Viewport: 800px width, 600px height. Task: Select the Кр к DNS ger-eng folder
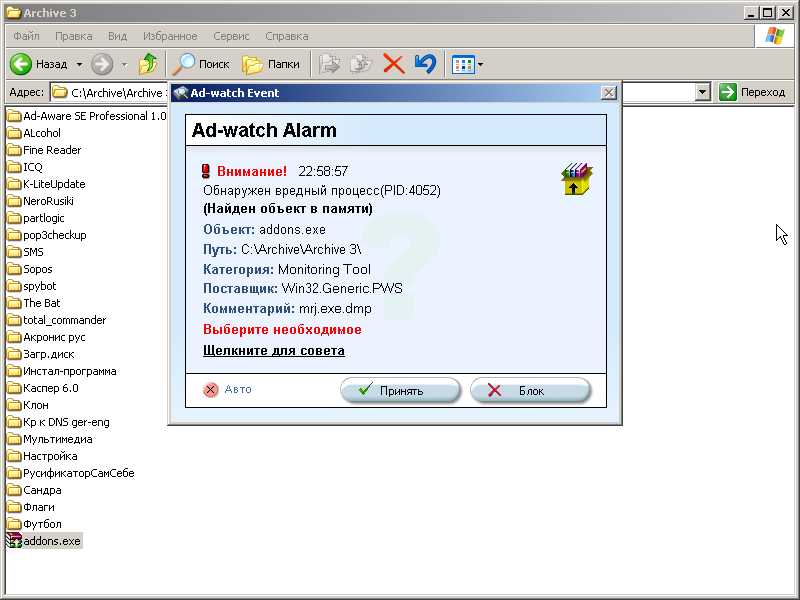pos(59,422)
